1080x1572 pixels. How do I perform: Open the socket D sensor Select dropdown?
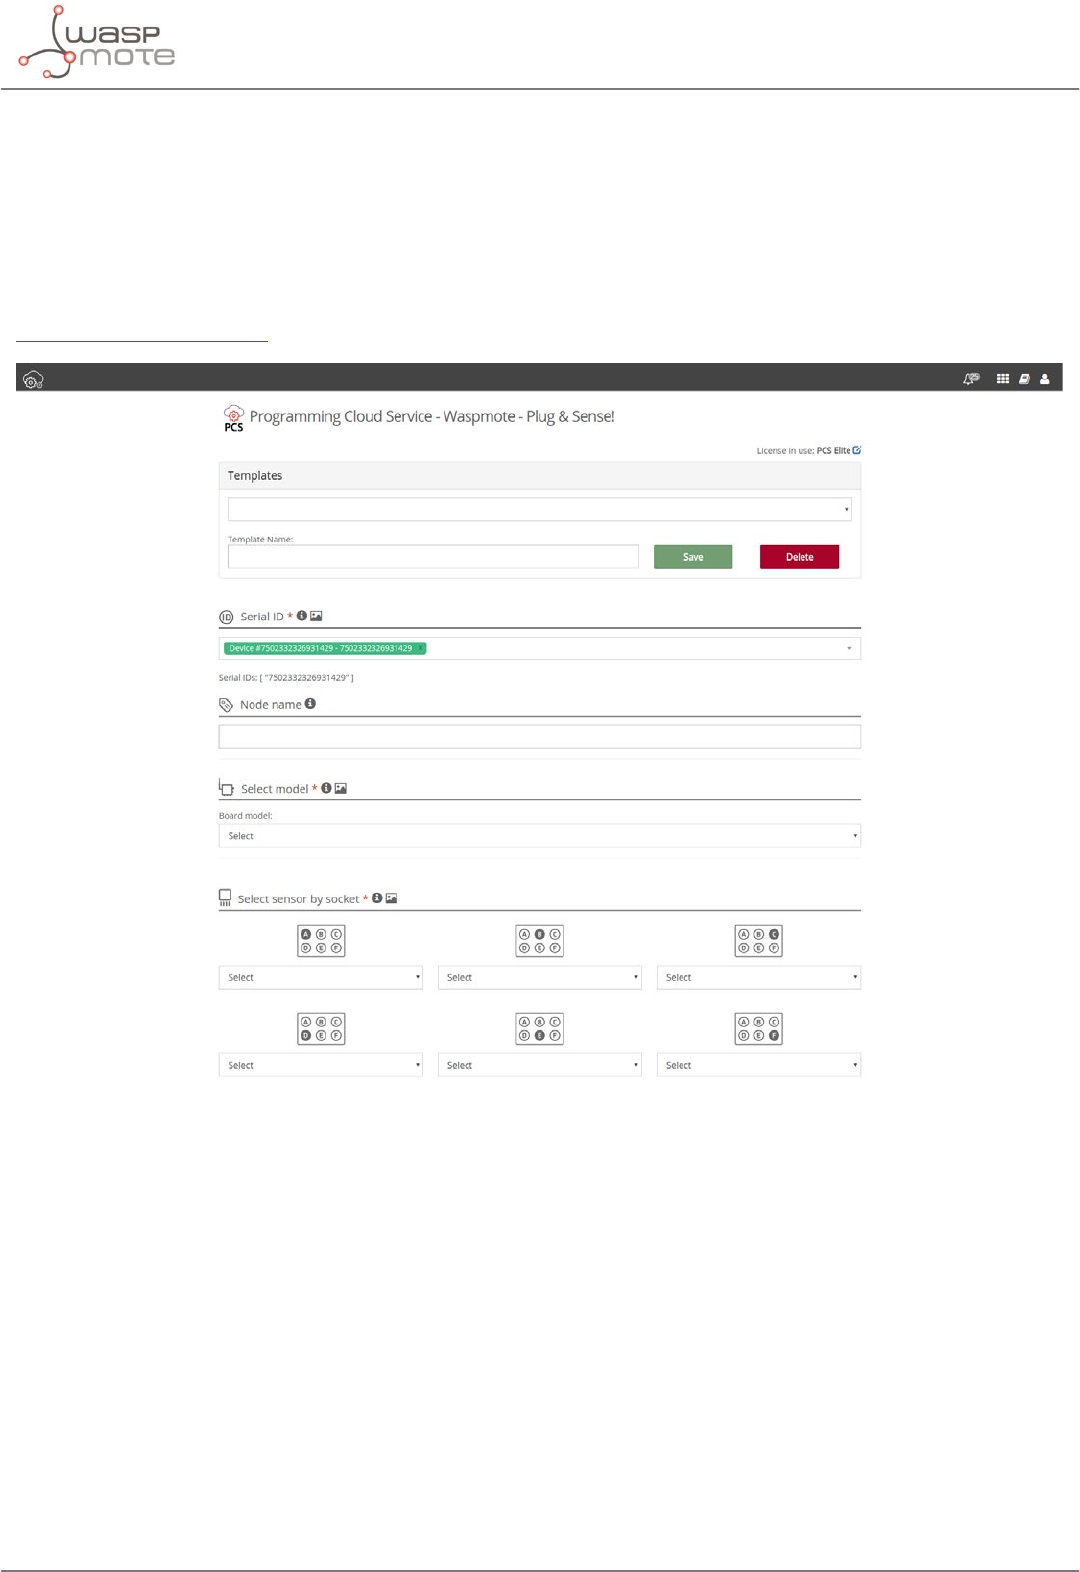coord(321,1065)
